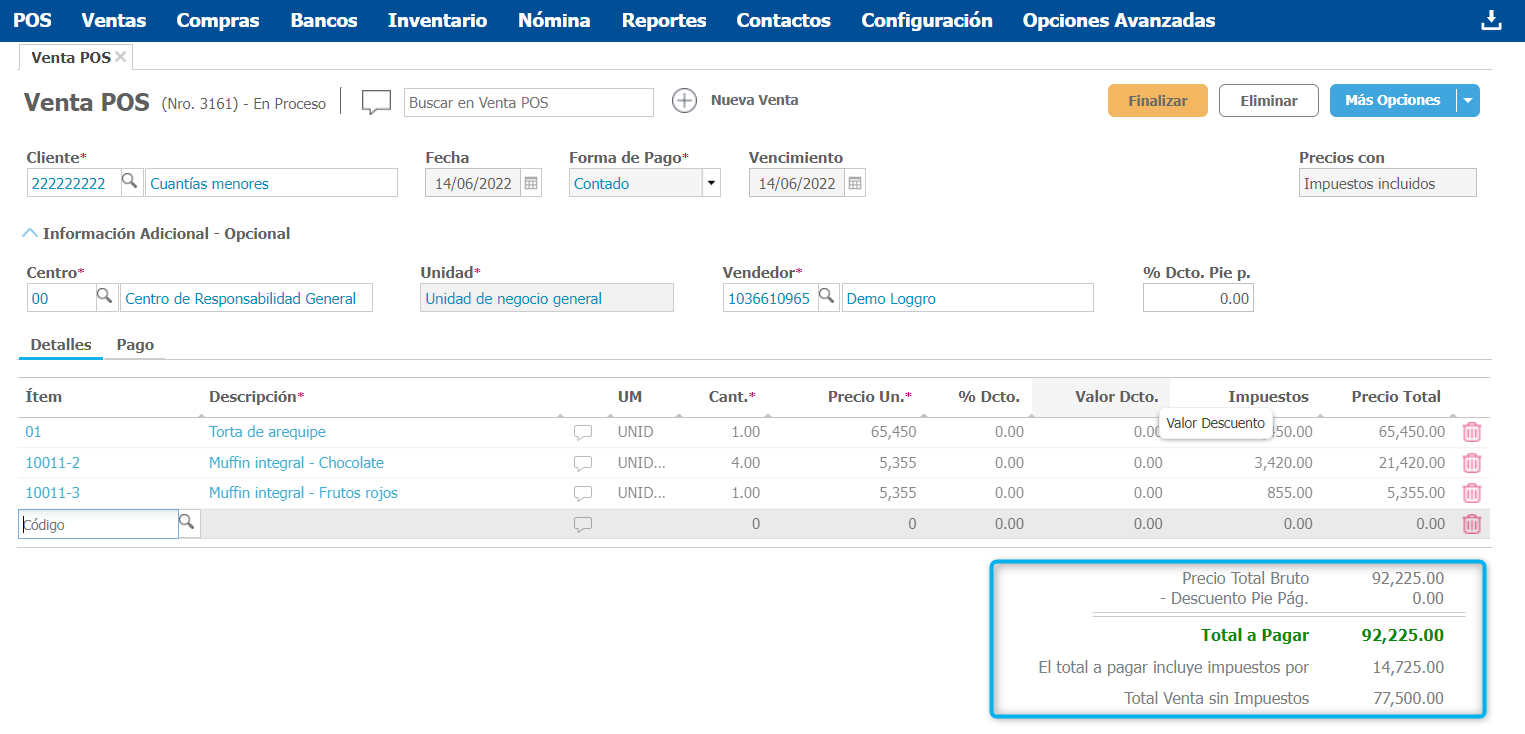Click the Código item search magnifier
Screen dimensions: 1525x734
pyautogui.click(x=188, y=523)
